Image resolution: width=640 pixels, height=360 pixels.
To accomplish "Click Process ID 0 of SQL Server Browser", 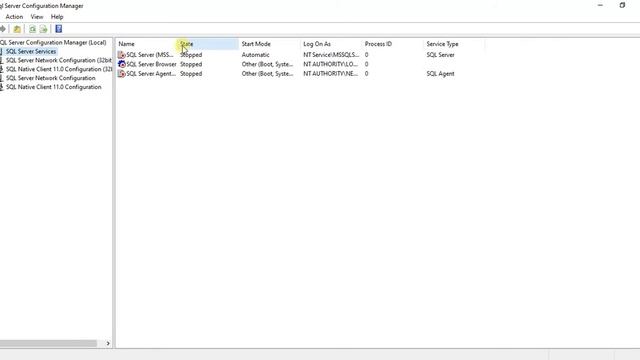I will click(367, 64).
